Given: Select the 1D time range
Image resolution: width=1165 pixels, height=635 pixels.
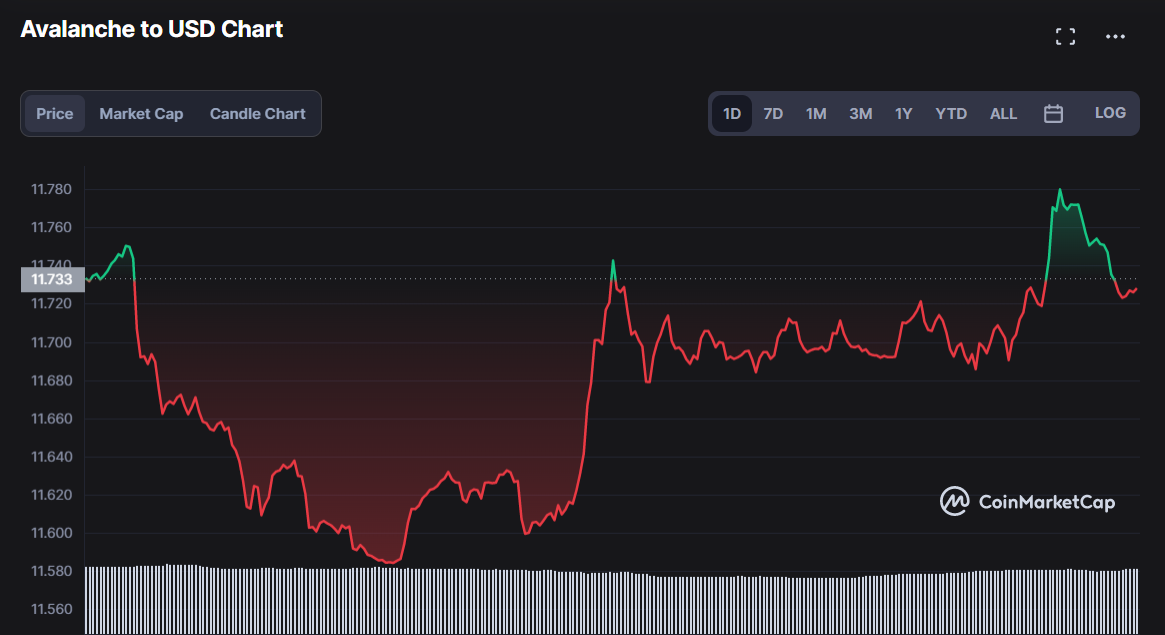Looking at the screenshot, I should point(732,114).
